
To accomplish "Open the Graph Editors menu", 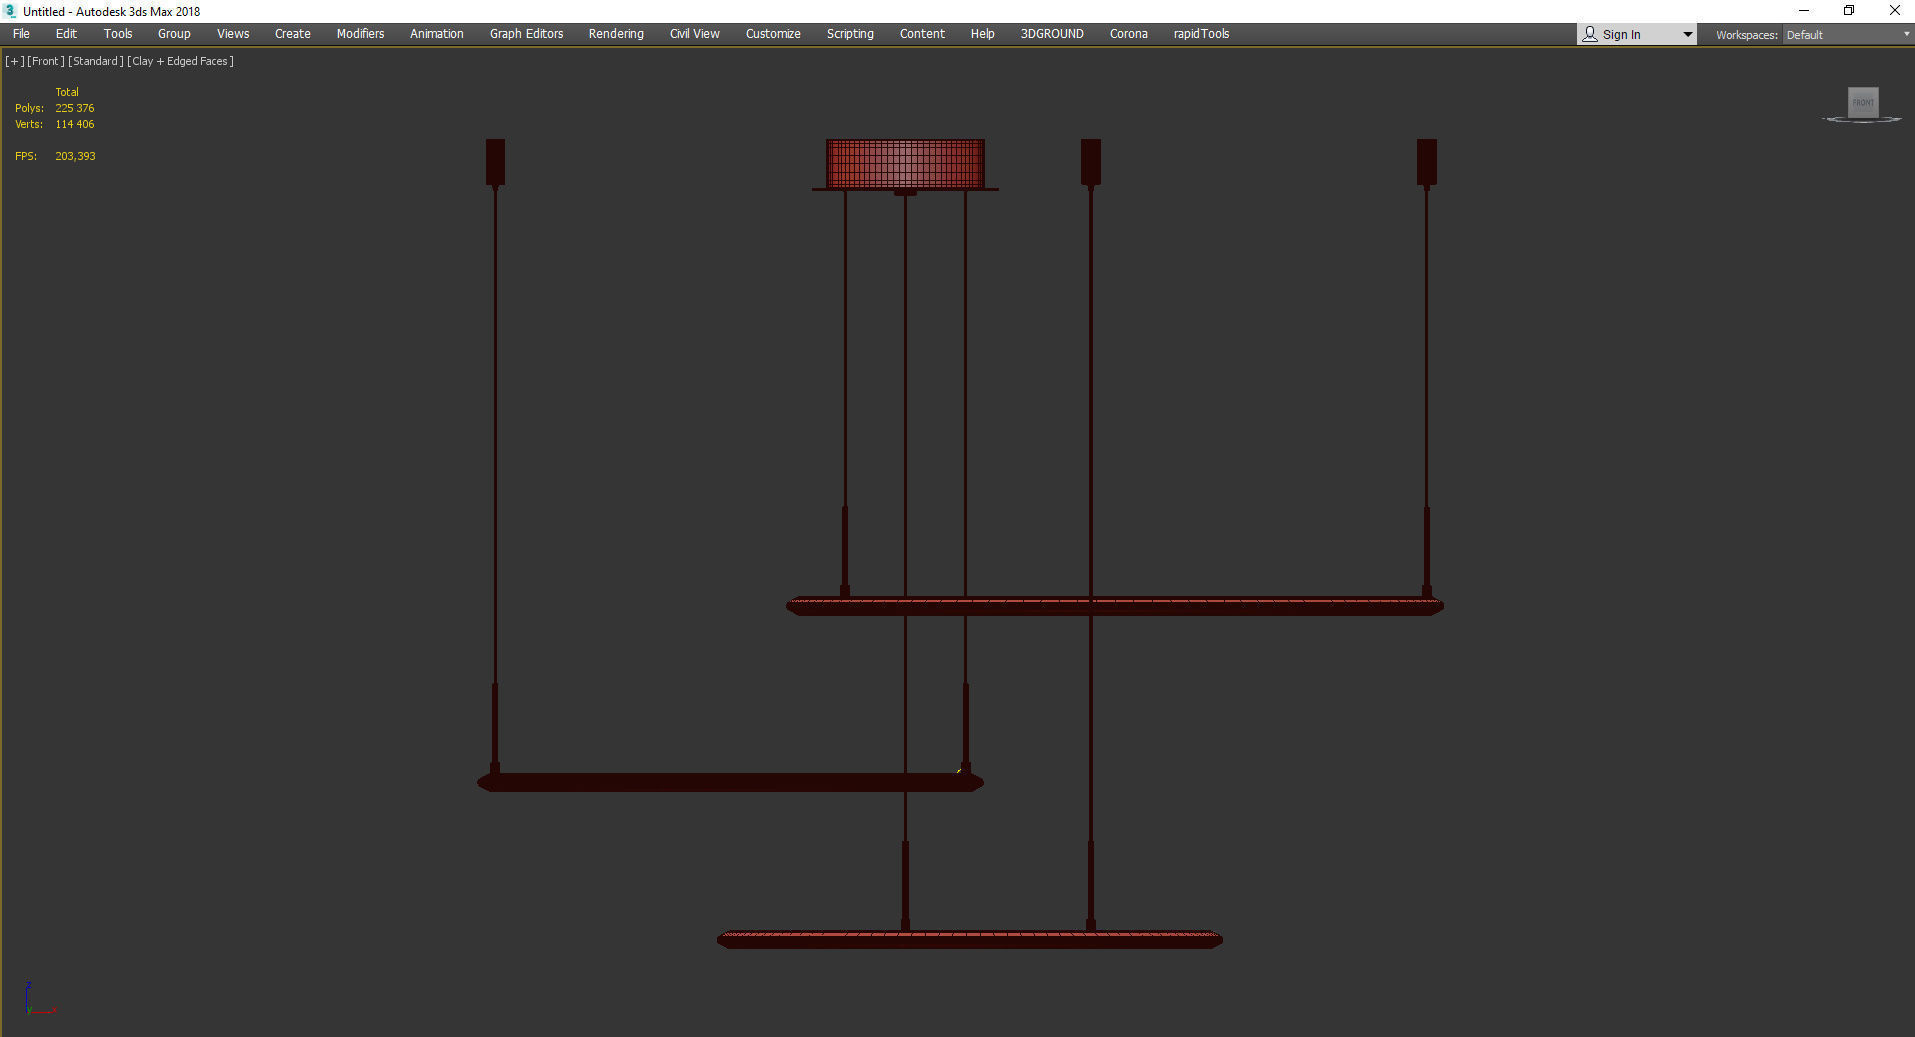I will tap(526, 34).
